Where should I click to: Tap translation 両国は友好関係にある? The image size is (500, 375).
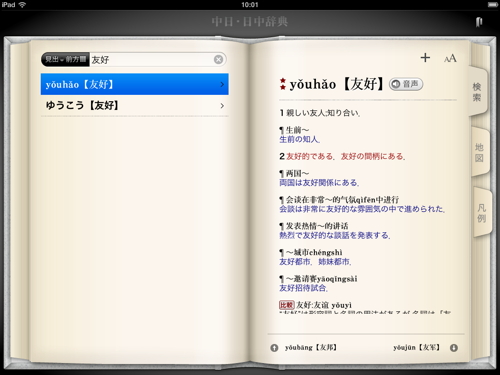(319, 183)
